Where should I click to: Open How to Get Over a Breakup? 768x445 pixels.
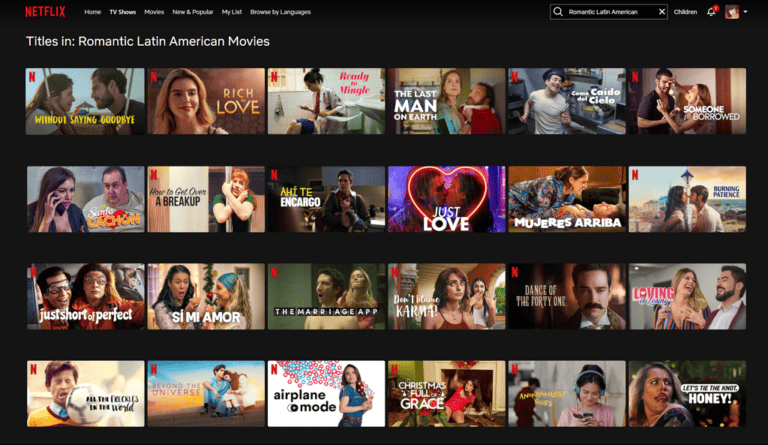[206, 199]
